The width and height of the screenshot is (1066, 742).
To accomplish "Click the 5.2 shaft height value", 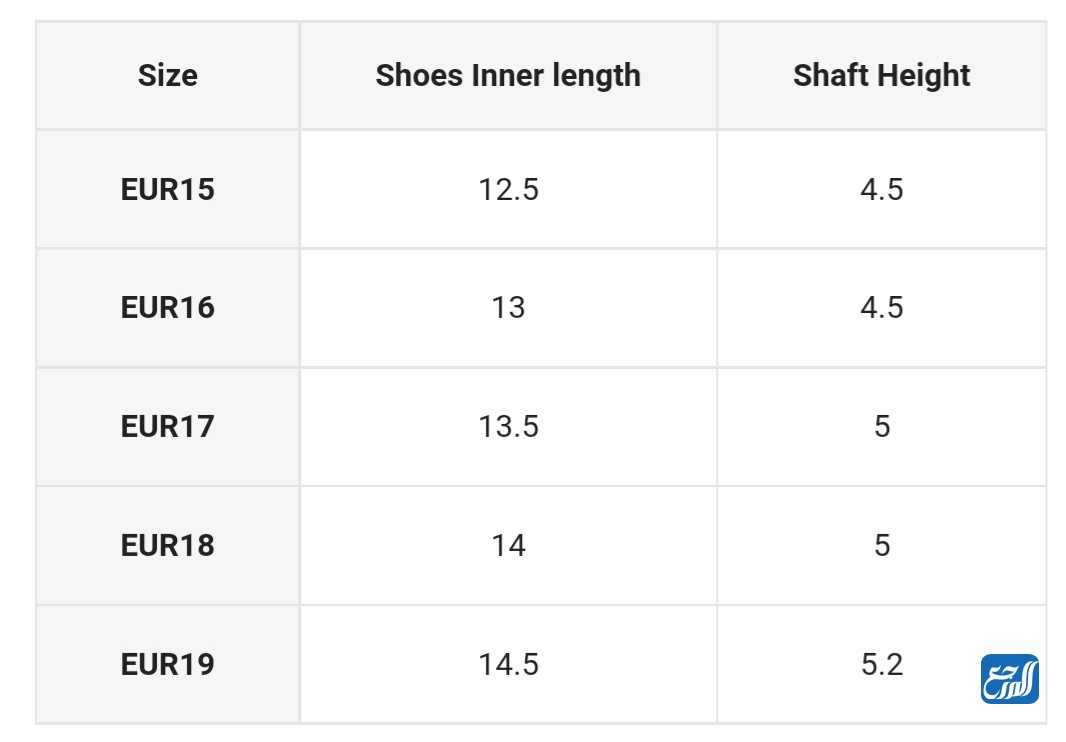I will tap(881, 664).
